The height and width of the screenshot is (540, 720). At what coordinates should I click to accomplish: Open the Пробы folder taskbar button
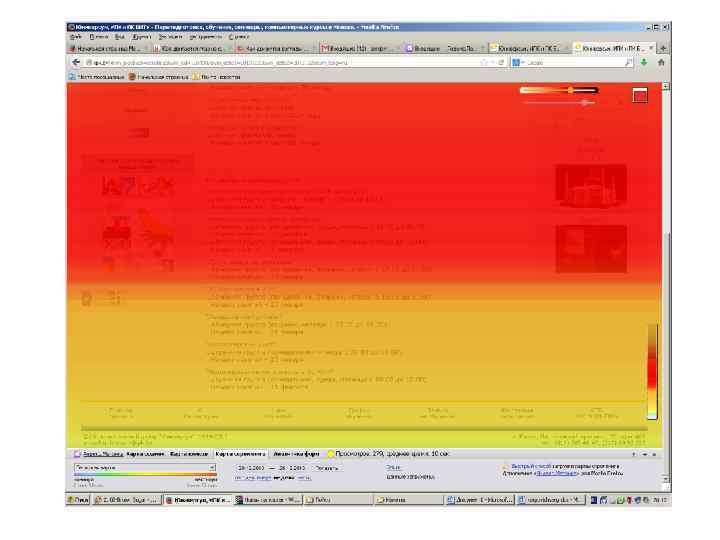(338, 500)
